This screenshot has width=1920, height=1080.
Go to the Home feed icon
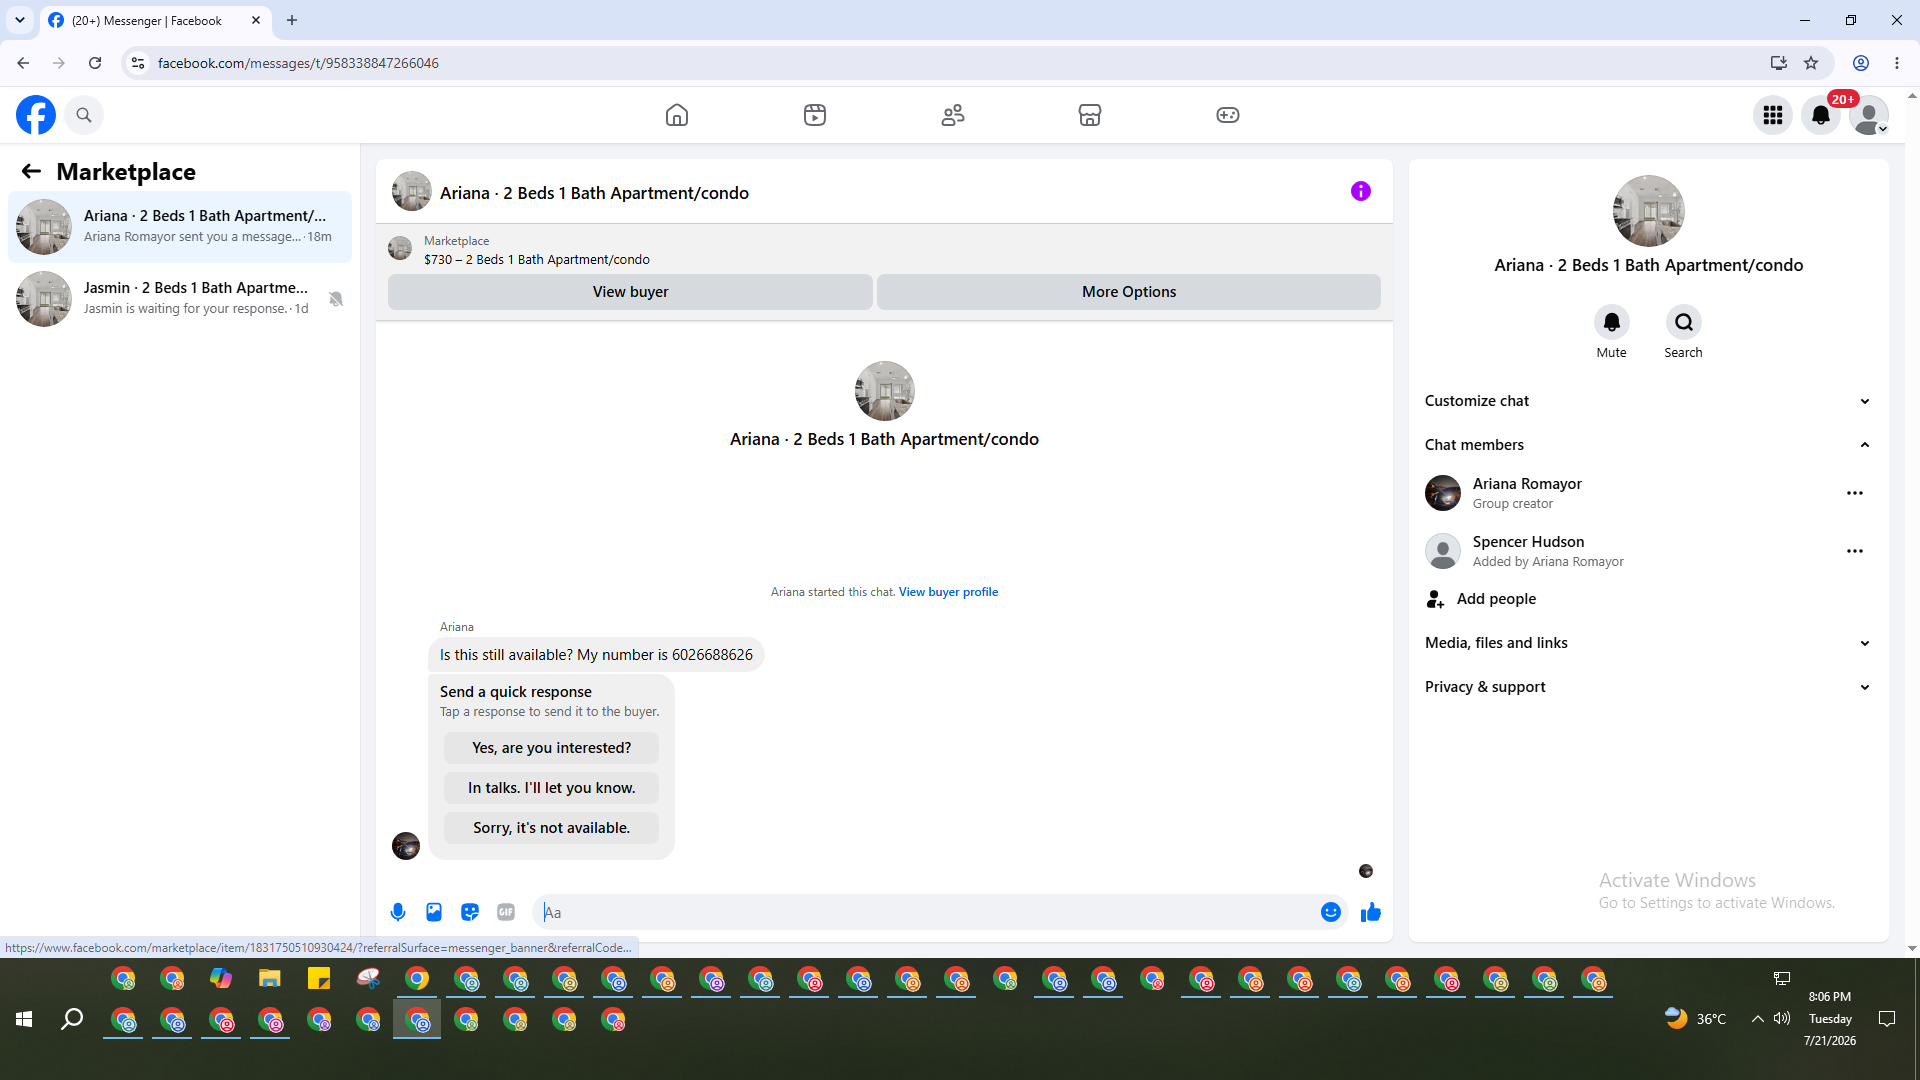click(x=677, y=115)
